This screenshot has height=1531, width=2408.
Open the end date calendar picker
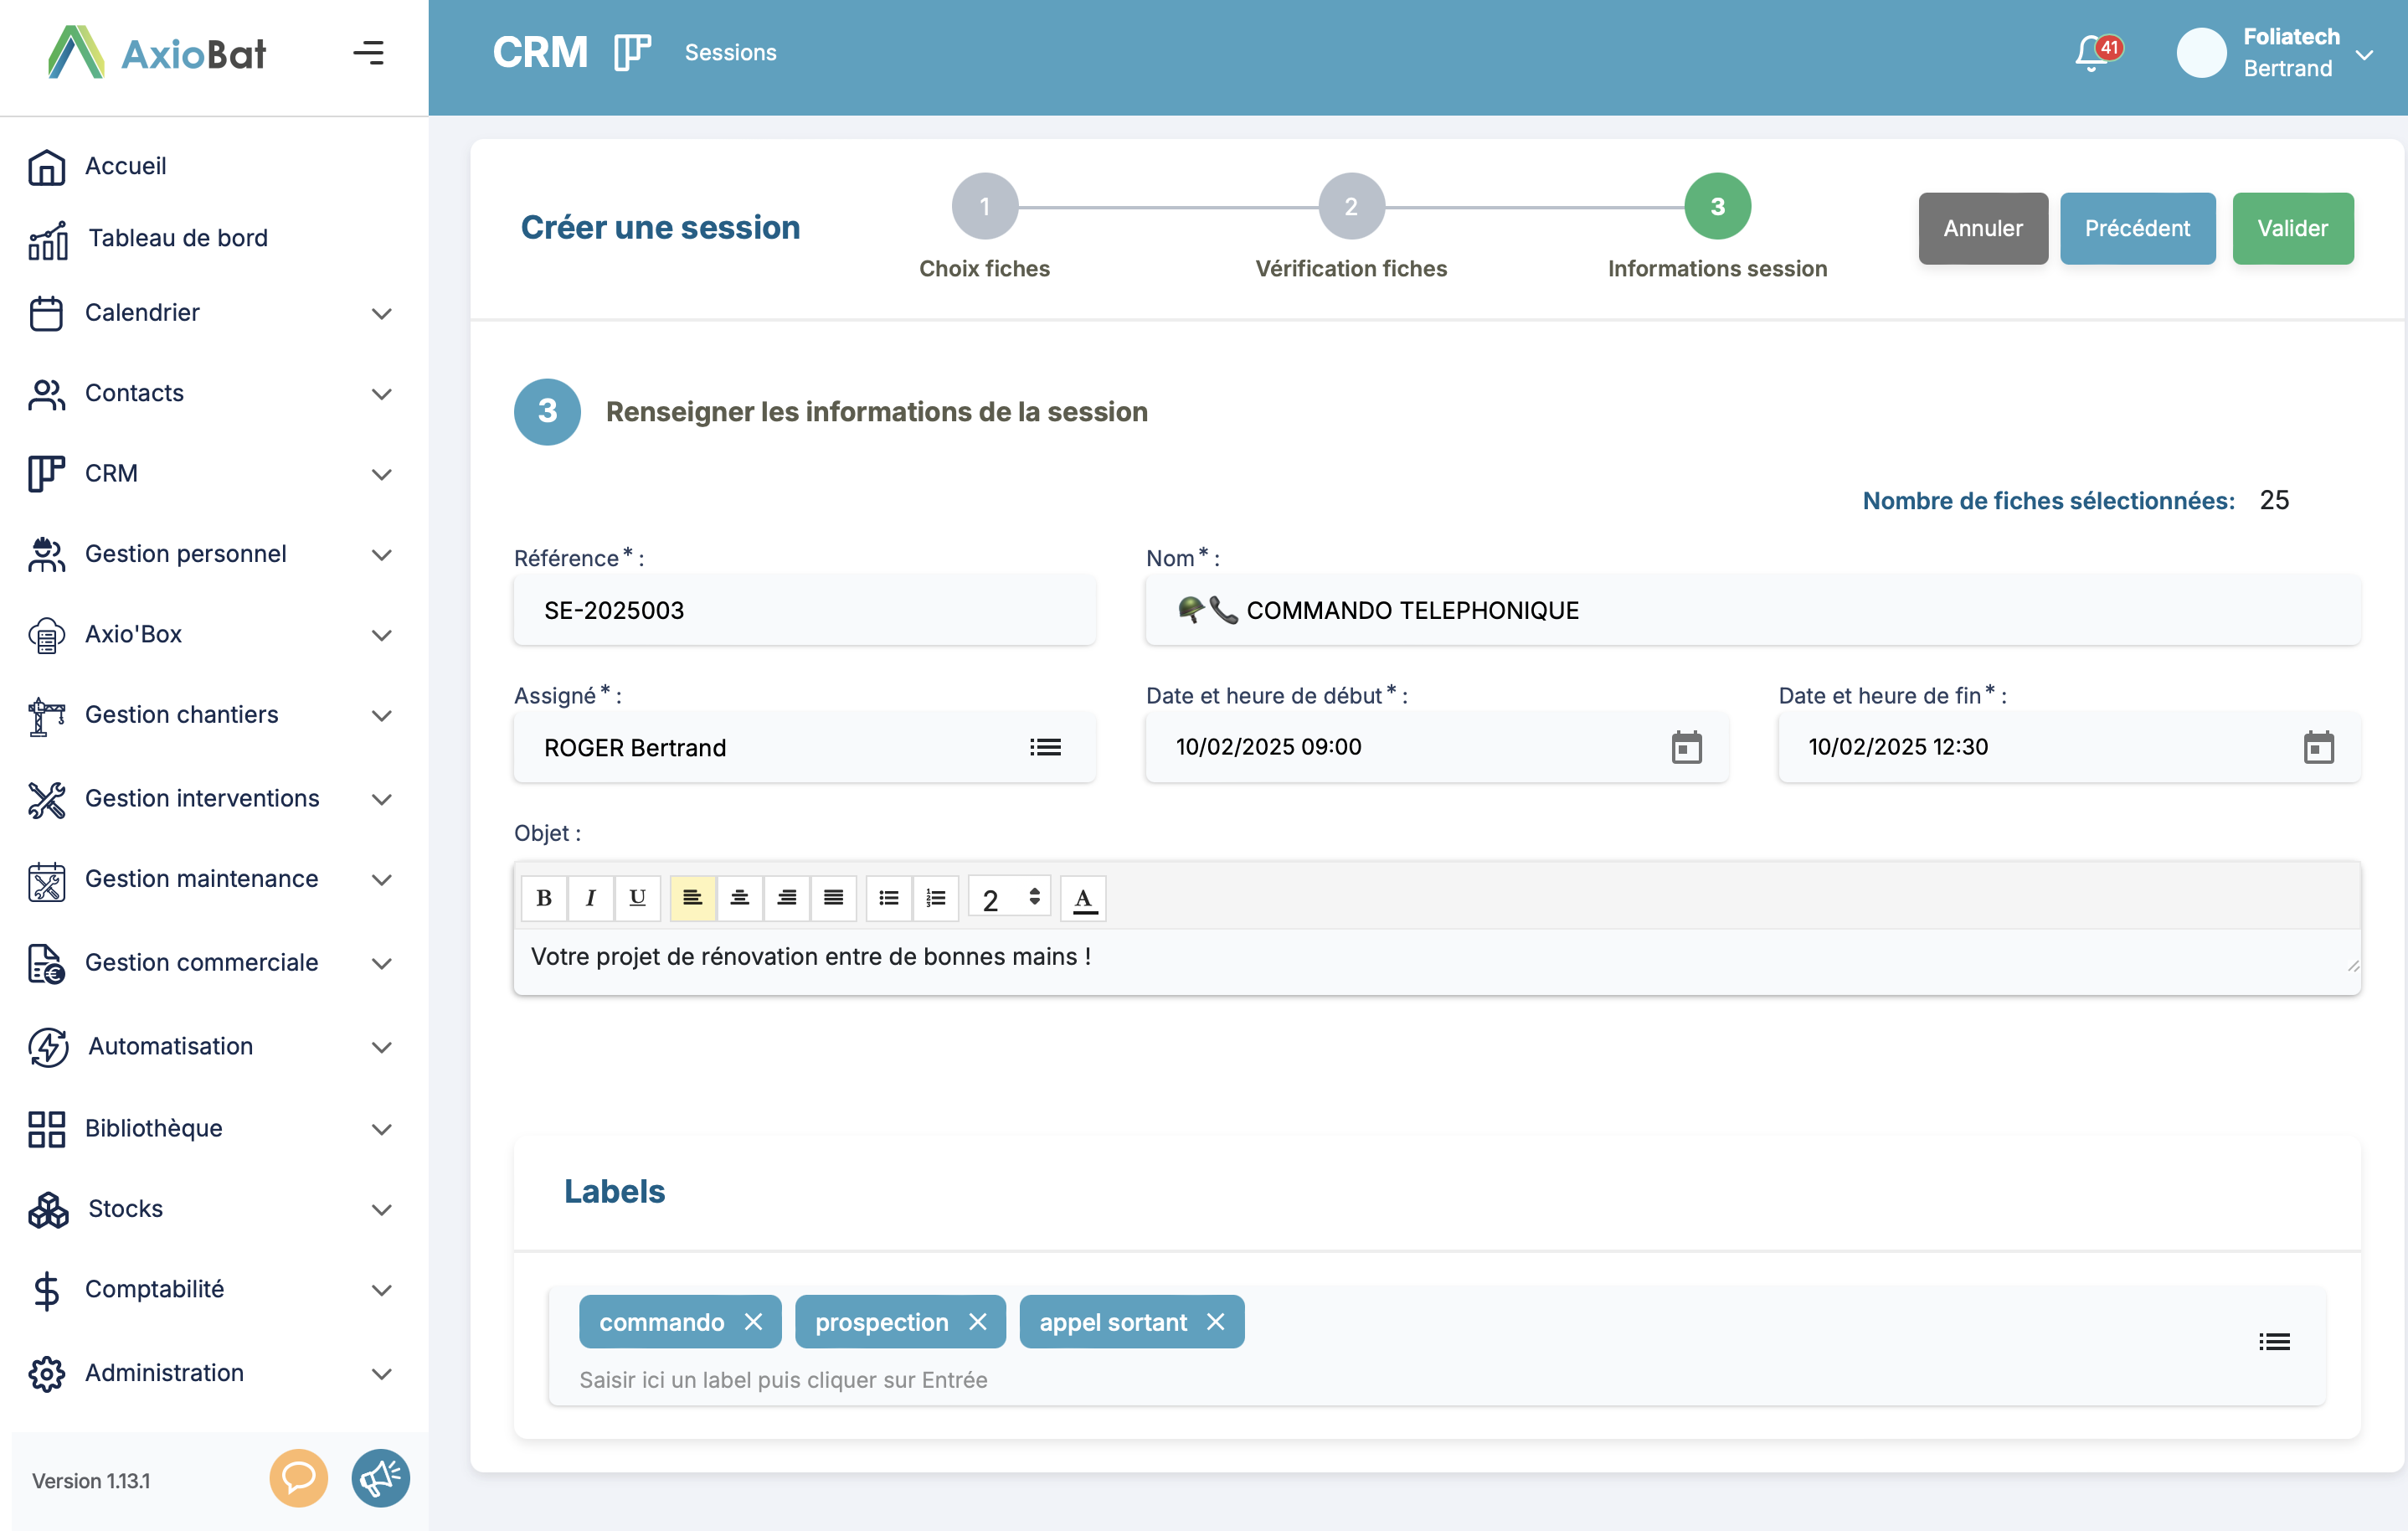tap(2318, 747)
